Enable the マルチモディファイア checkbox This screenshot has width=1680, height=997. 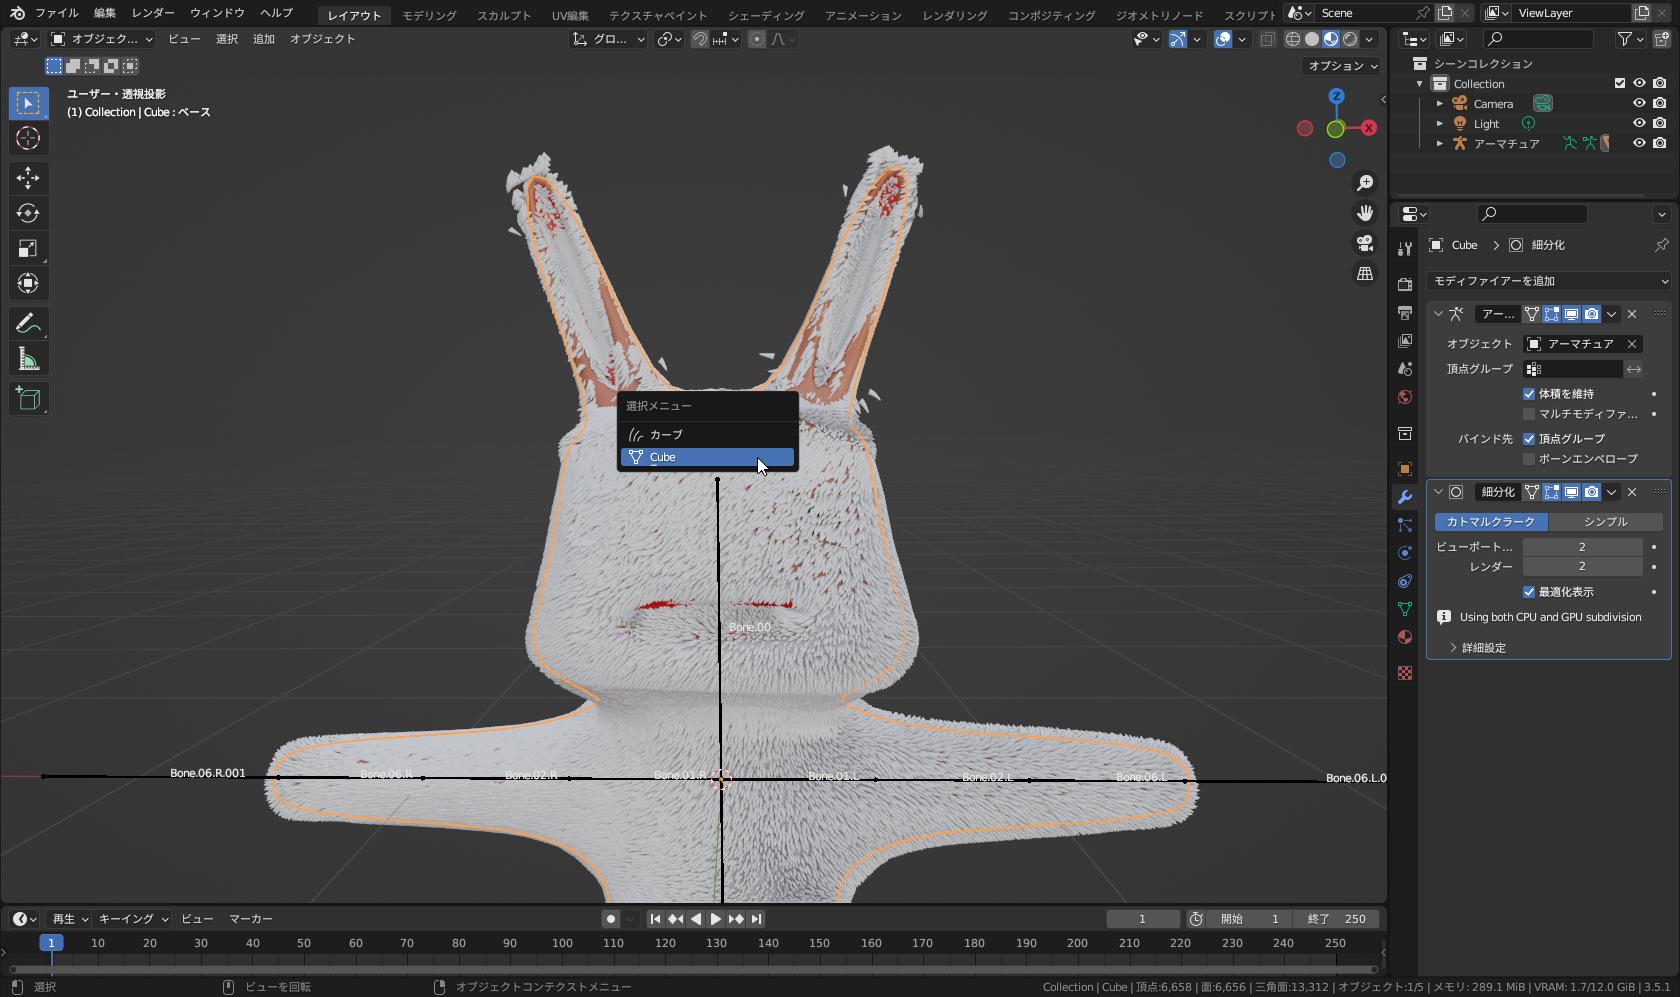(x=1529, y=414)
